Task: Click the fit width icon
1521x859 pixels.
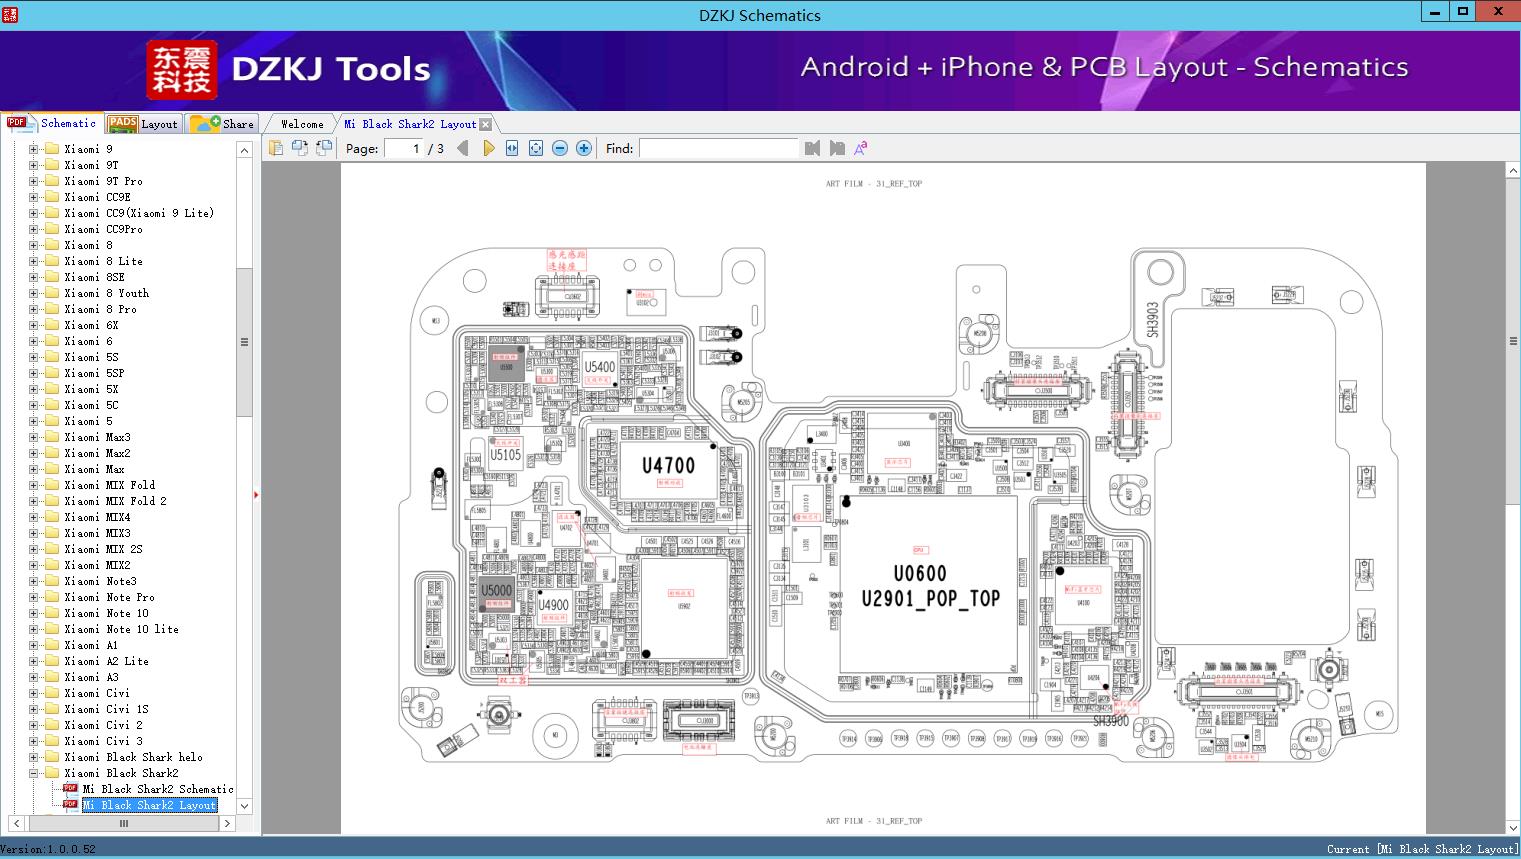Action: (x=512, y=148)
